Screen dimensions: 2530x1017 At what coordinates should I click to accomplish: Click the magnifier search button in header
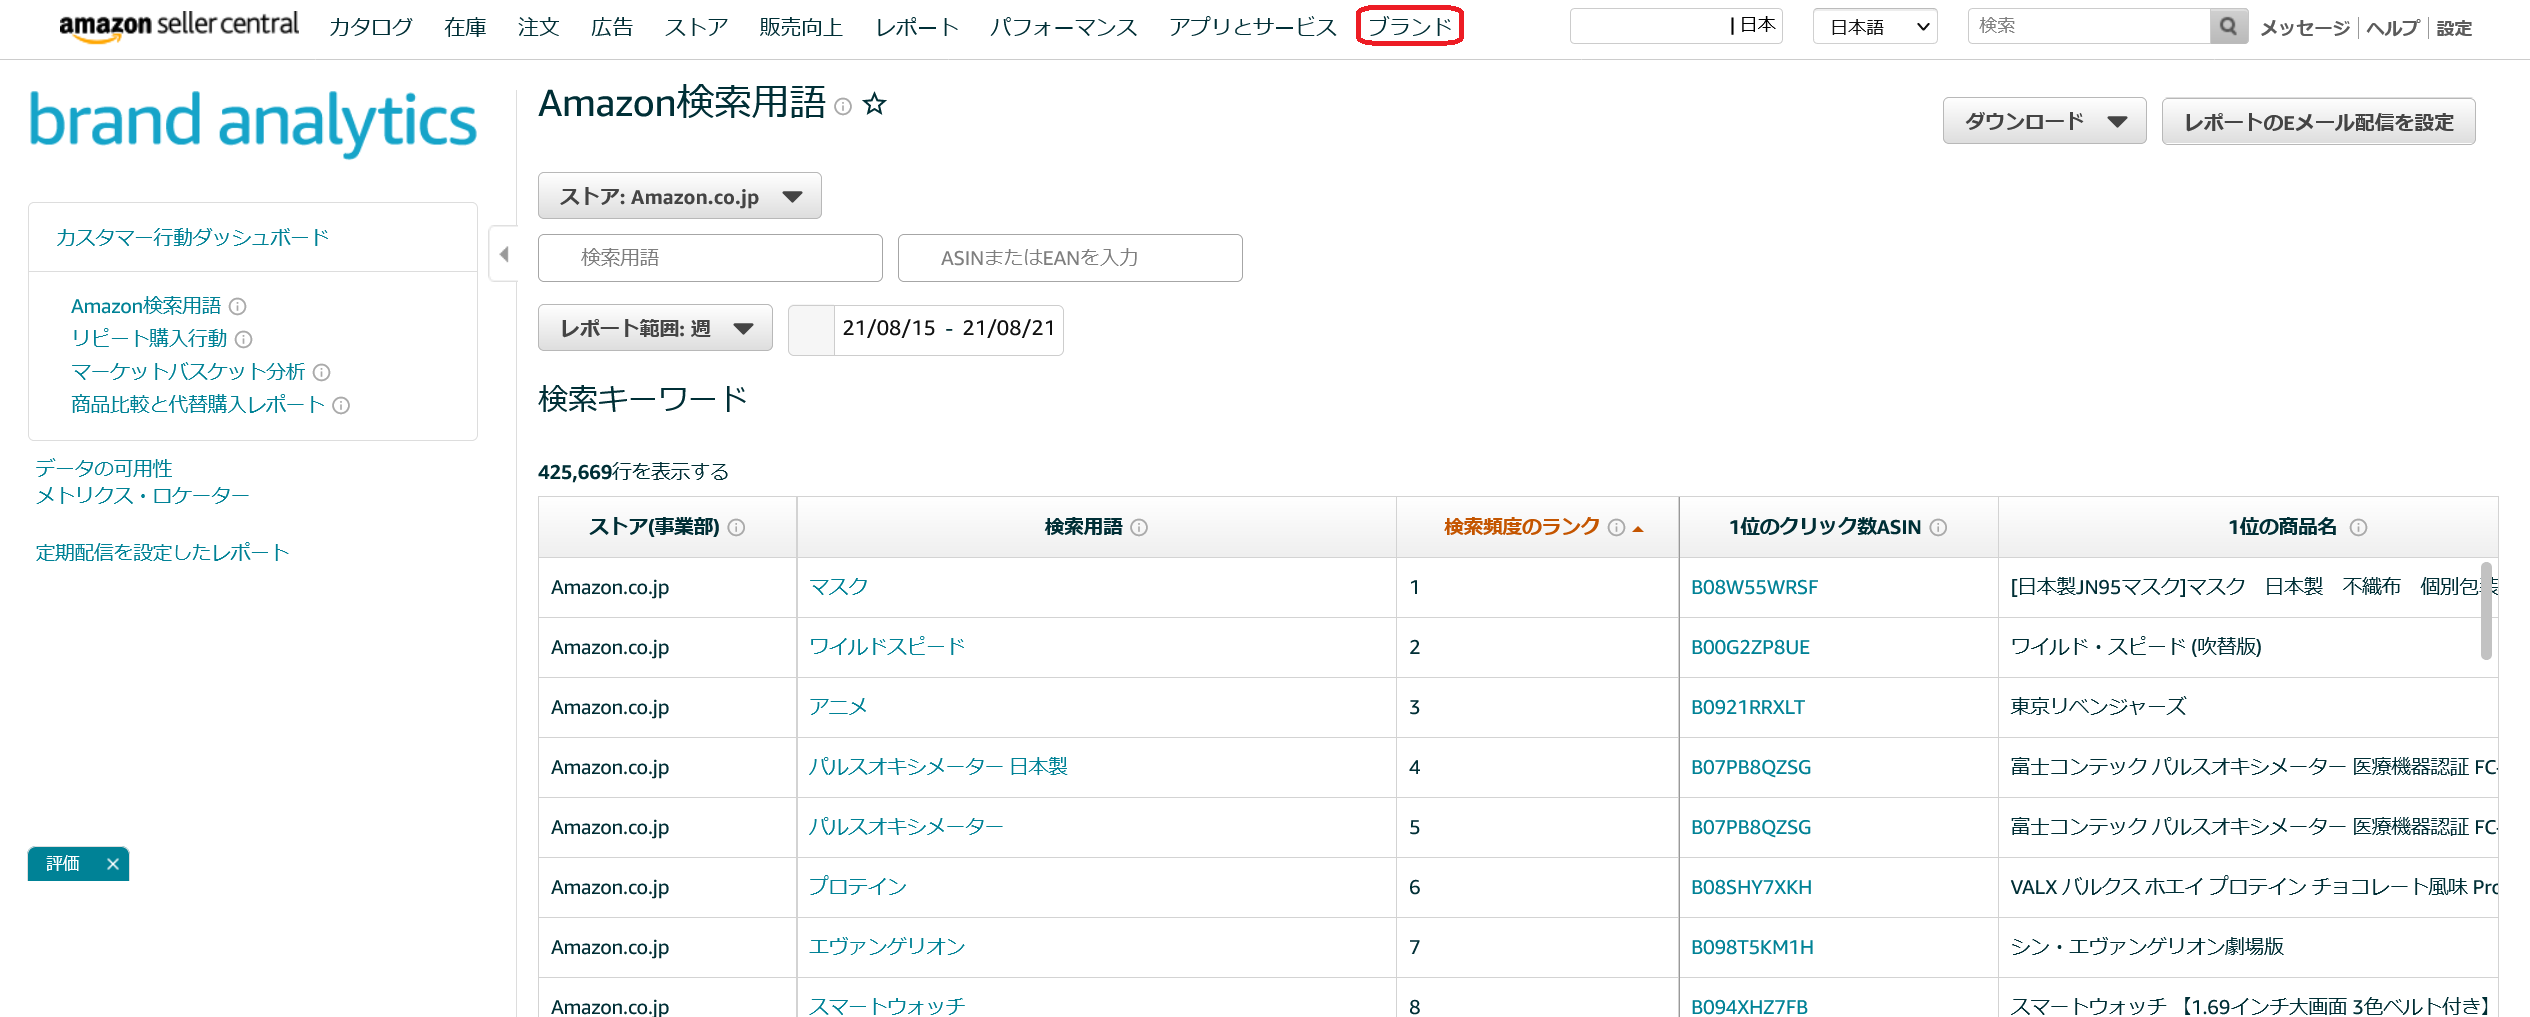coord(2228,26)
